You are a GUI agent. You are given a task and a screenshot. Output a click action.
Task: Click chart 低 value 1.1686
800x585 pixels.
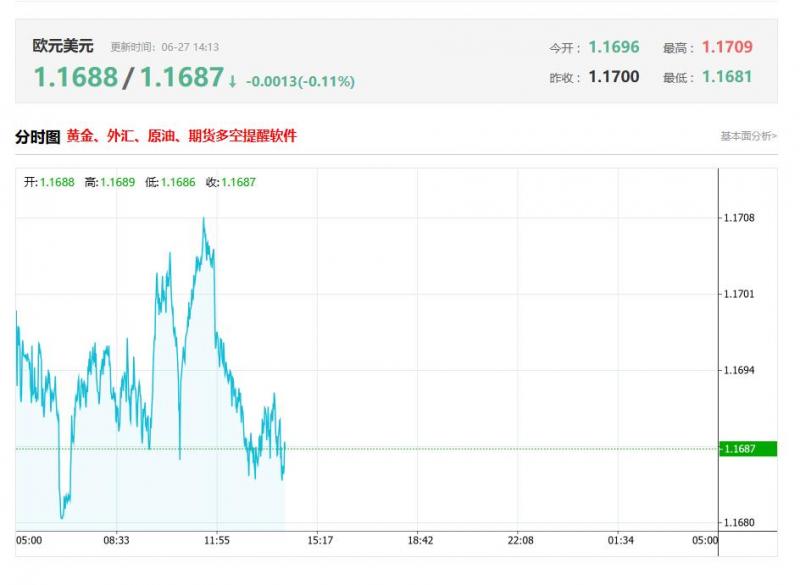[x=178, y=182]
